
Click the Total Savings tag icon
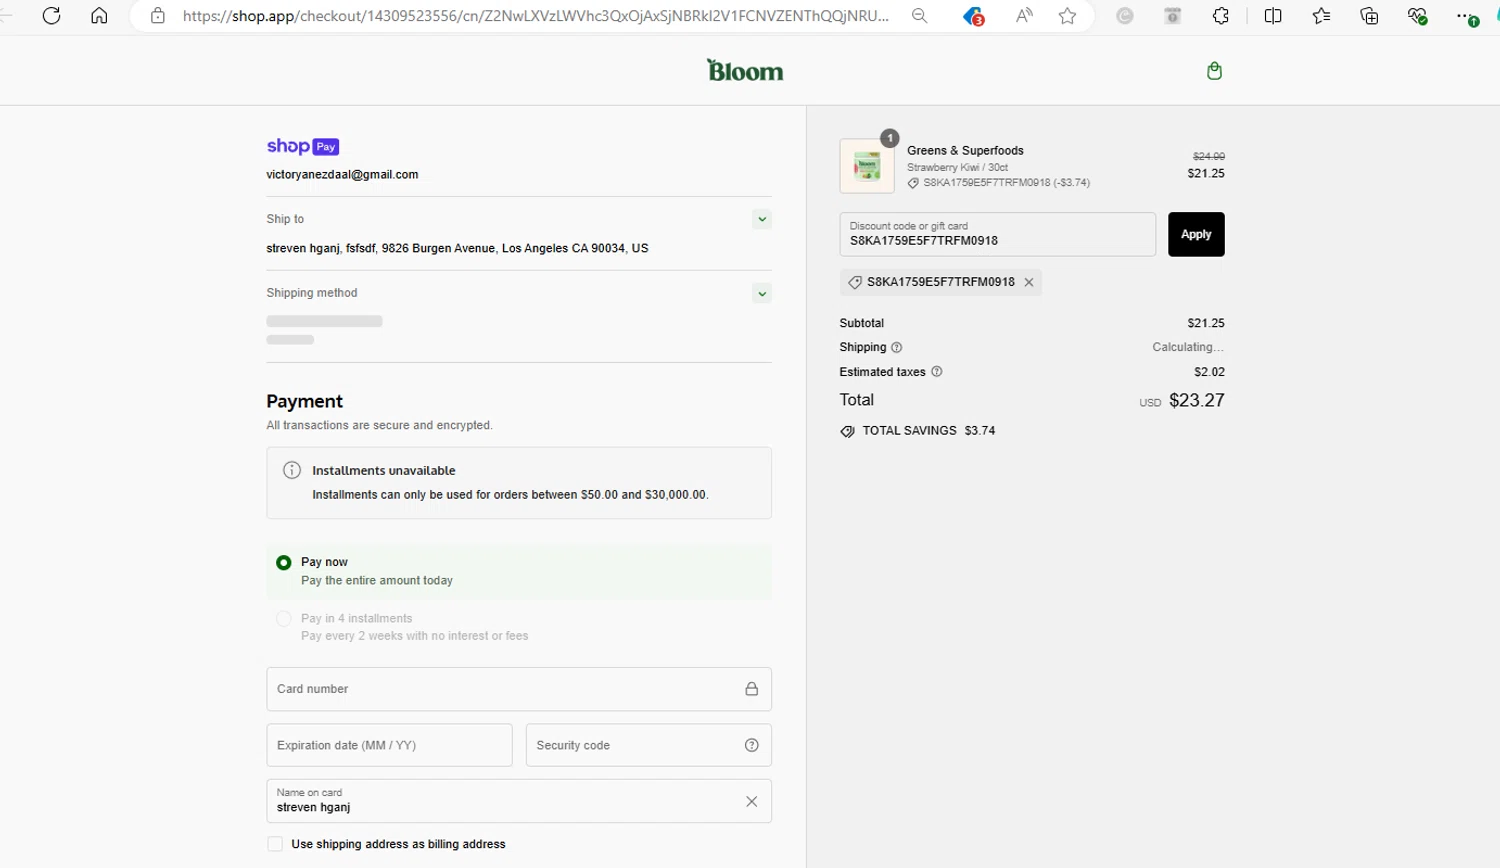pyautogui.click(x=848, y=431)
